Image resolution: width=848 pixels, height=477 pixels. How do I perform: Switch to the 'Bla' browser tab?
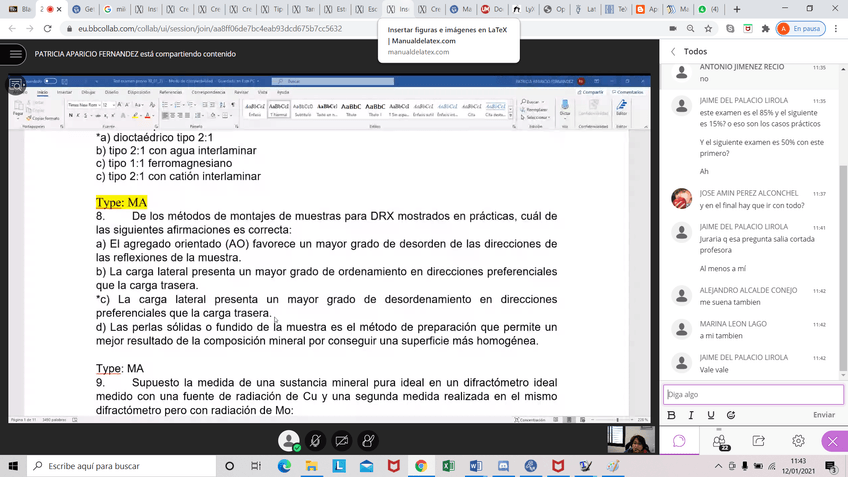pyautogui.click(x=20, y=9)
